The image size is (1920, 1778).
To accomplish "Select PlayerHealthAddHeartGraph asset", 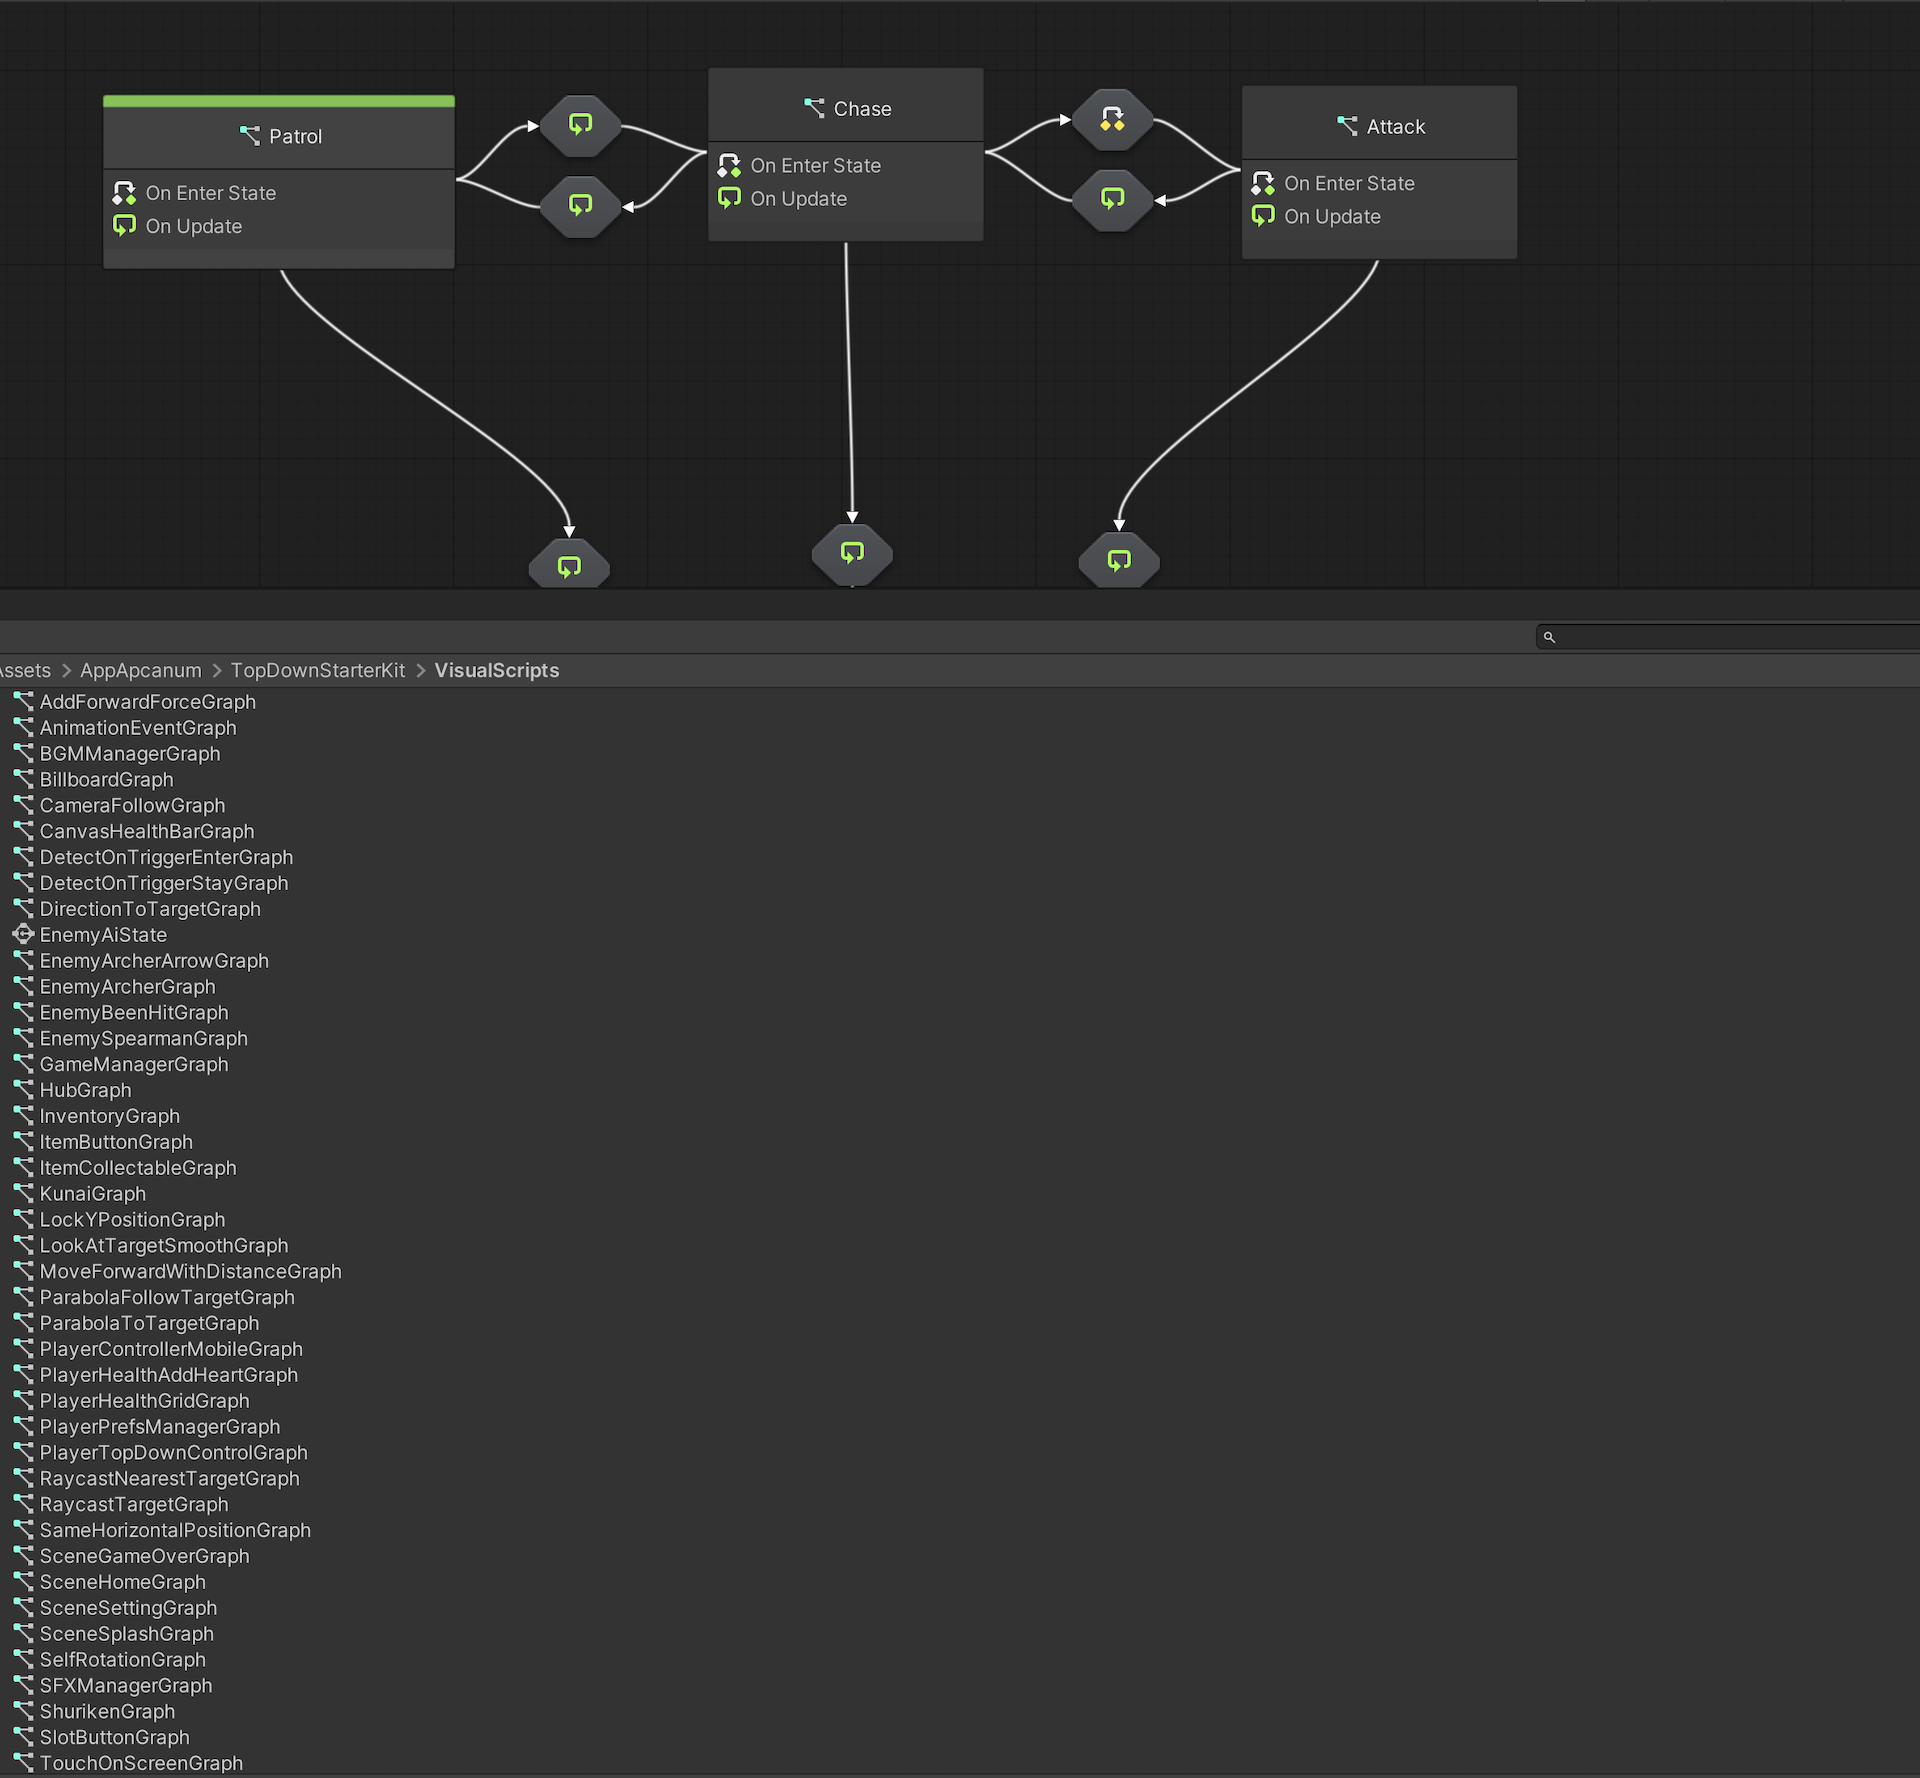I will (168, 1375).
